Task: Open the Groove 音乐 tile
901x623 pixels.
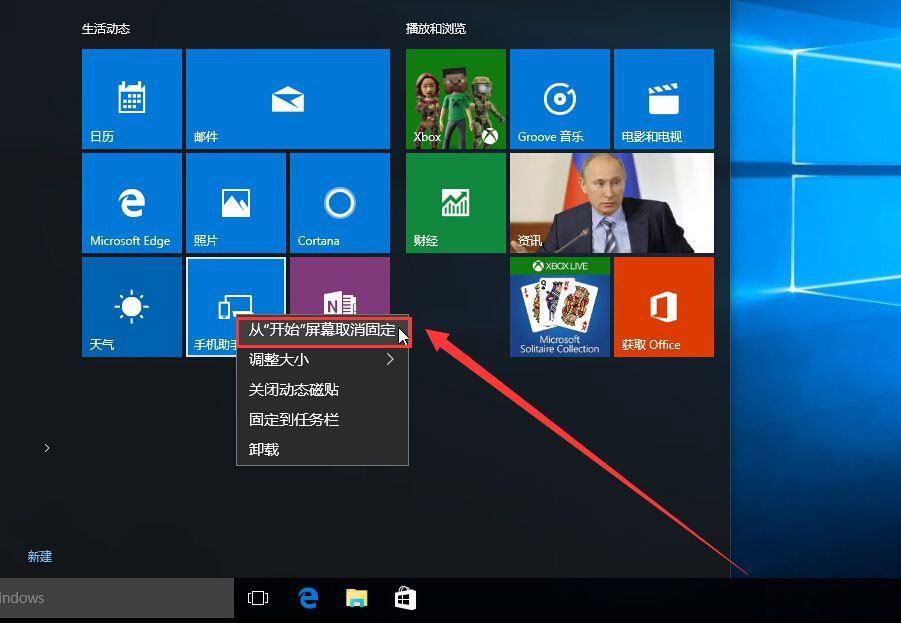Action: coord(560,99)
